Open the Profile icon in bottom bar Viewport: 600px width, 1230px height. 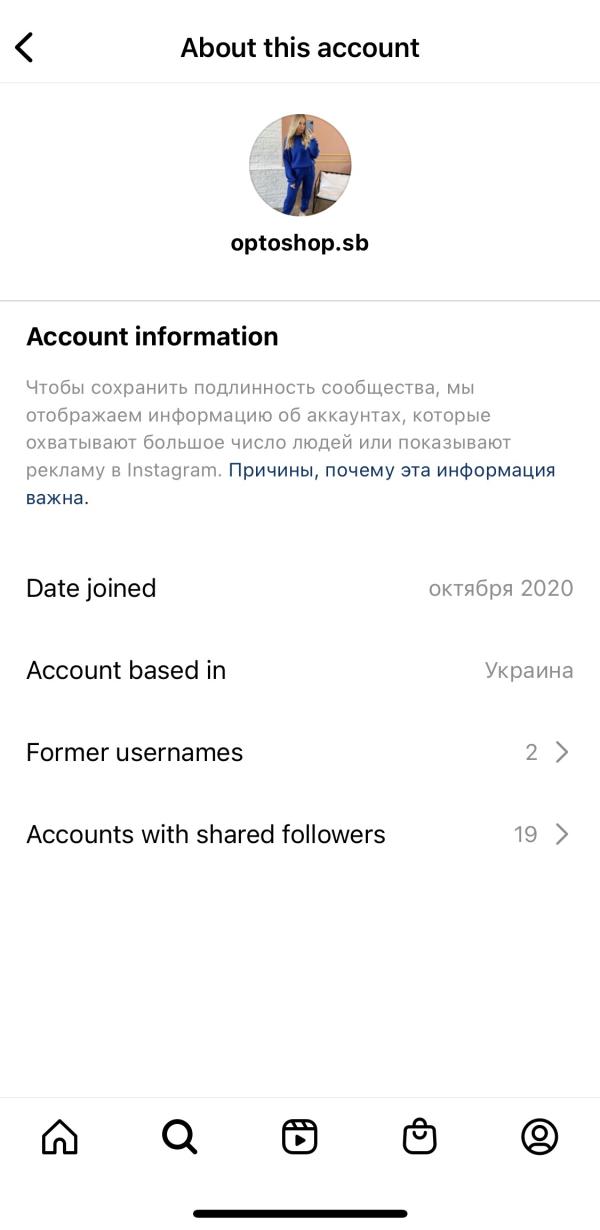pyautogui.click(x=540, y=1137)
